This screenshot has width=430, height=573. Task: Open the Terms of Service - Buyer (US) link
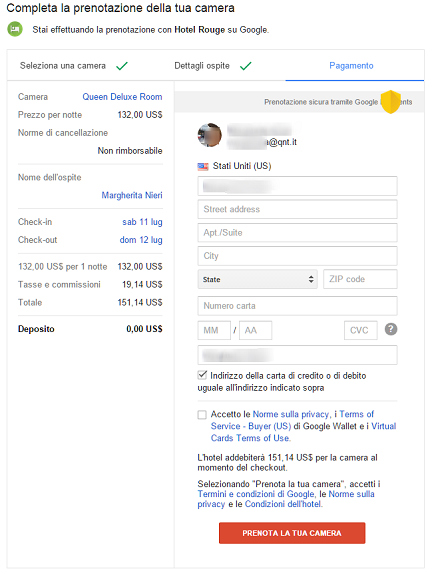(292, 420)
